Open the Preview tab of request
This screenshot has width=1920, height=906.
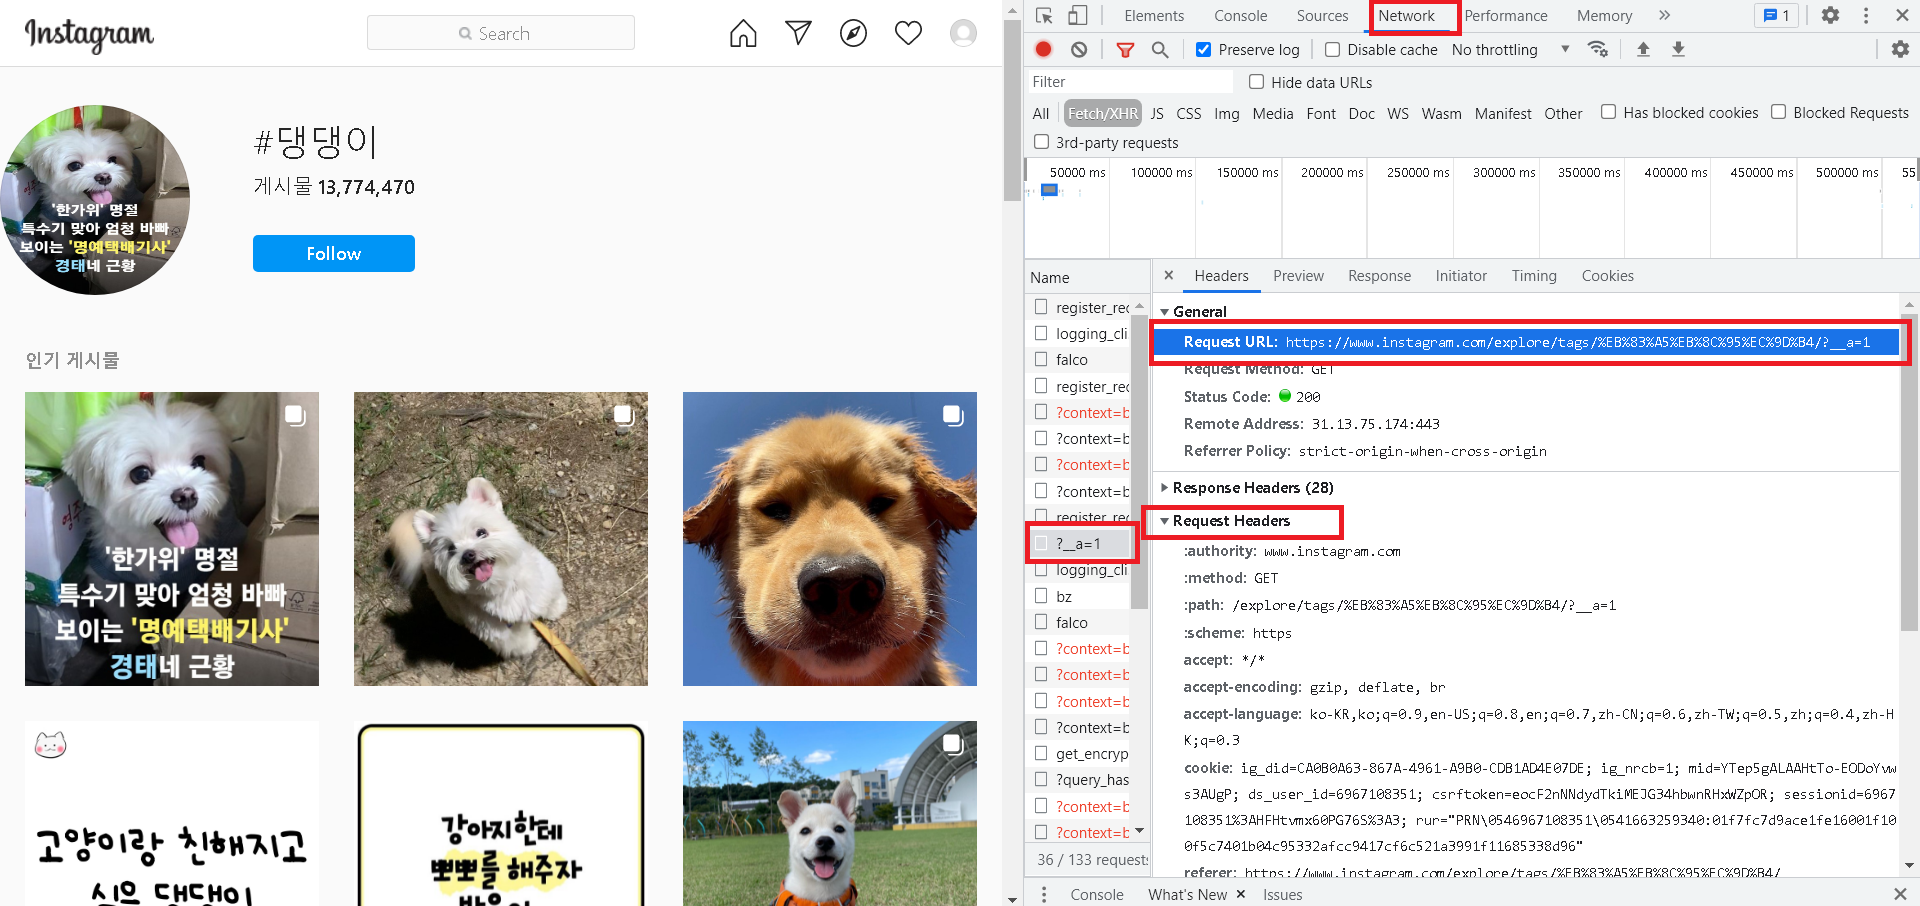pyautogui.click(x=1298, y=275)
